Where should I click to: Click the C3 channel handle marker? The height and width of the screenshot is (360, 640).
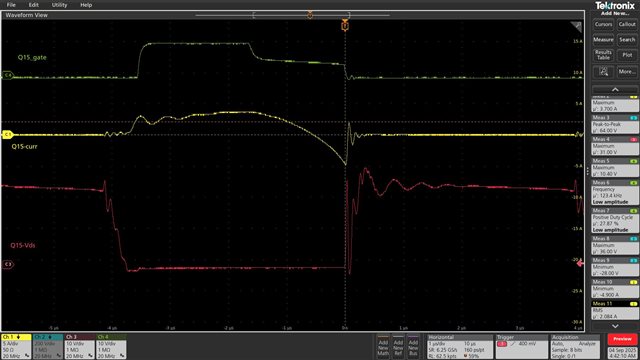pos(7,264)
